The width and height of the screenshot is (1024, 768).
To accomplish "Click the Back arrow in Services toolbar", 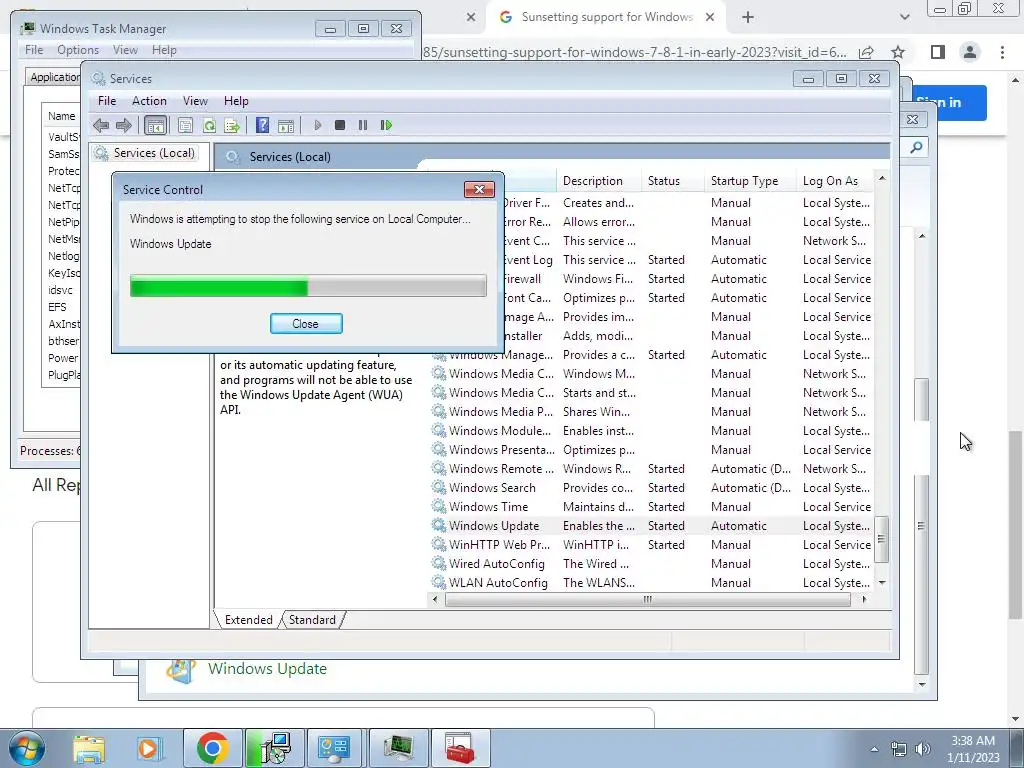I will pos(101,125).
